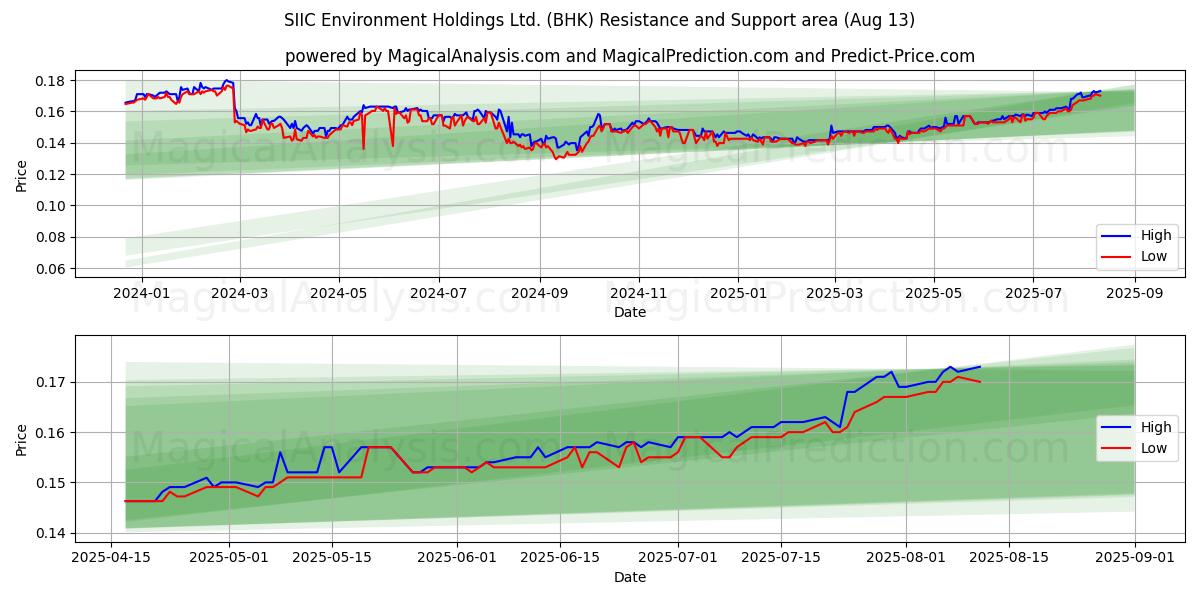Click the 2024-09 tick label
The image size is (1200, 600).
coord(540,293)
